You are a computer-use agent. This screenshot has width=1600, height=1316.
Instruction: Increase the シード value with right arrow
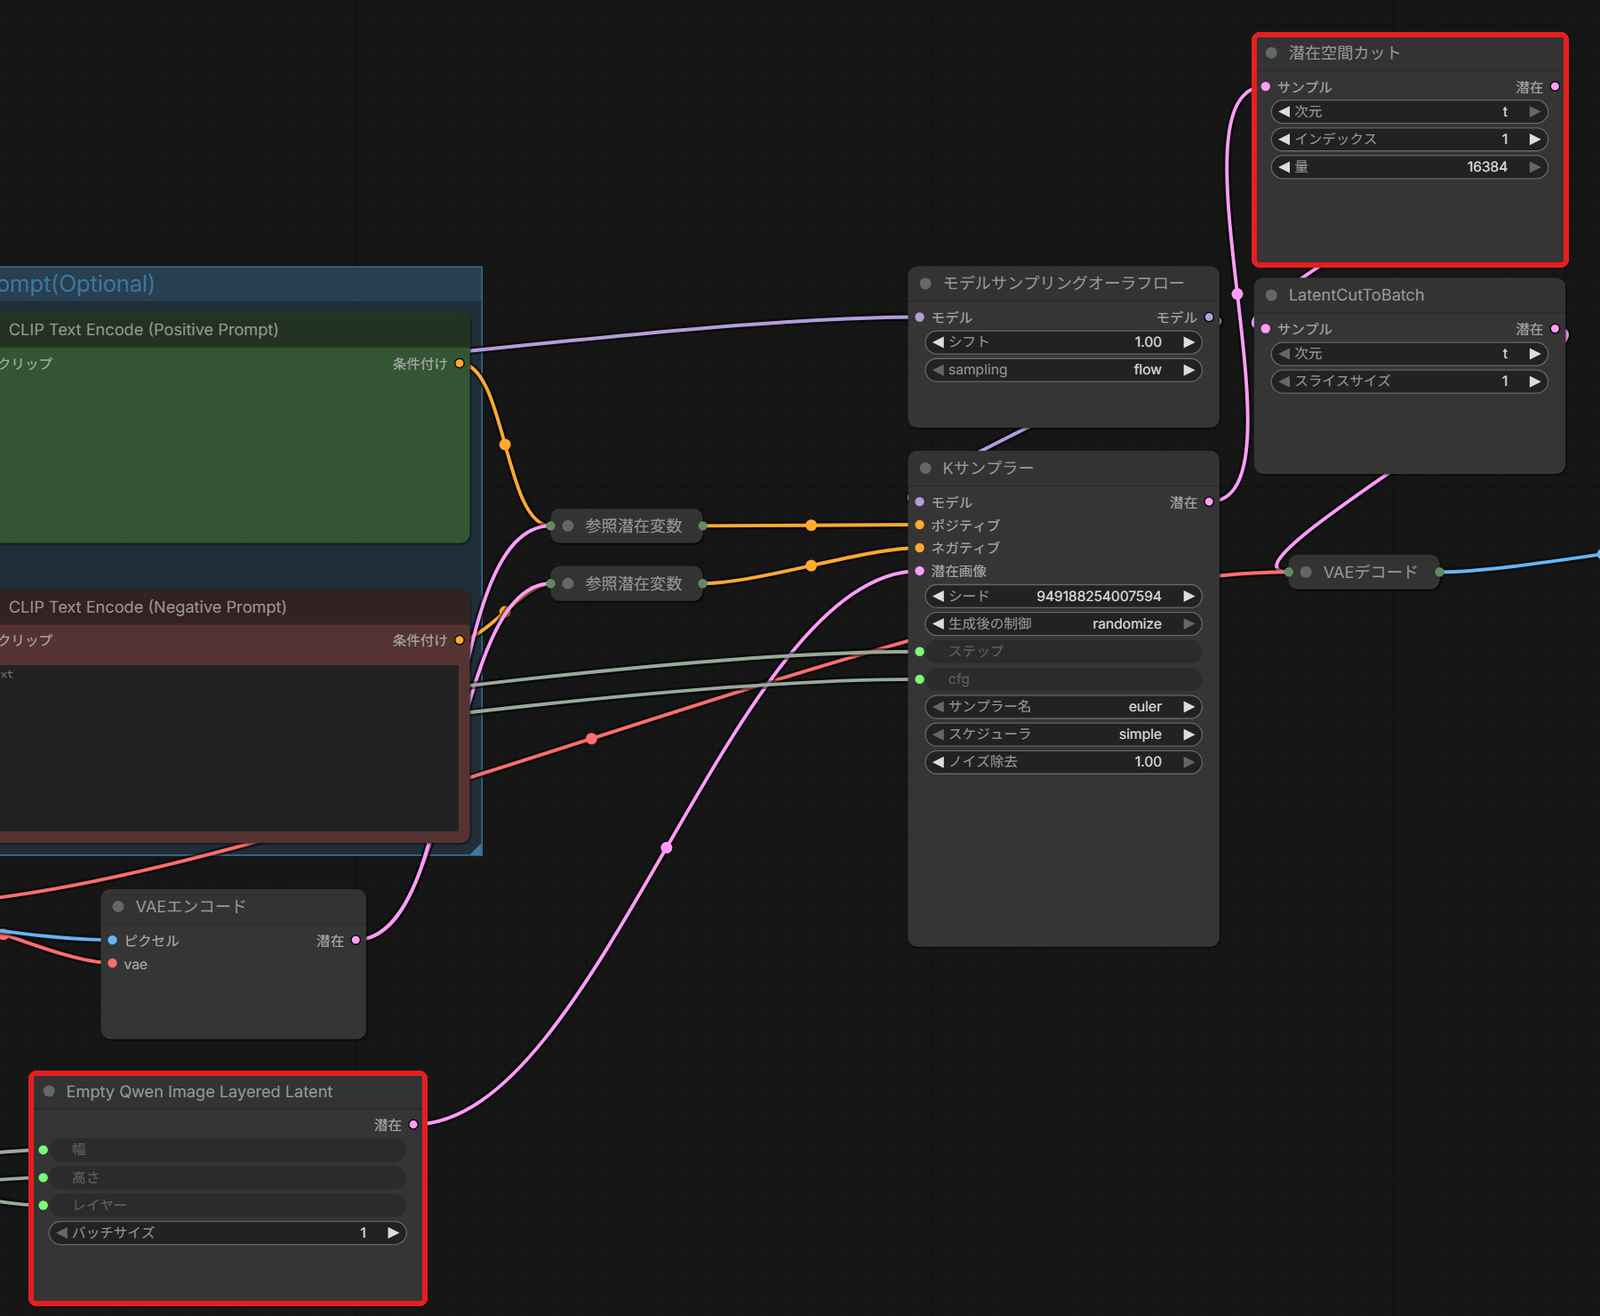[1188, 596]
